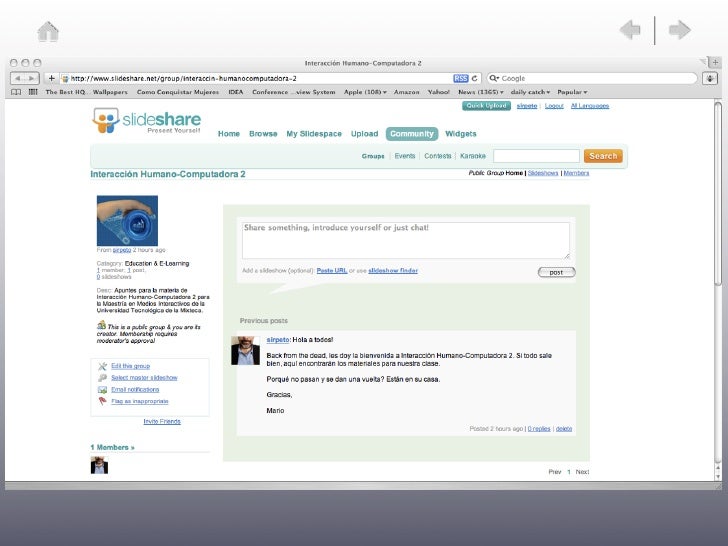This screenshot has width=728, height=546.
Task: Select the Karaoke submenu item
Action: [473, 156]
